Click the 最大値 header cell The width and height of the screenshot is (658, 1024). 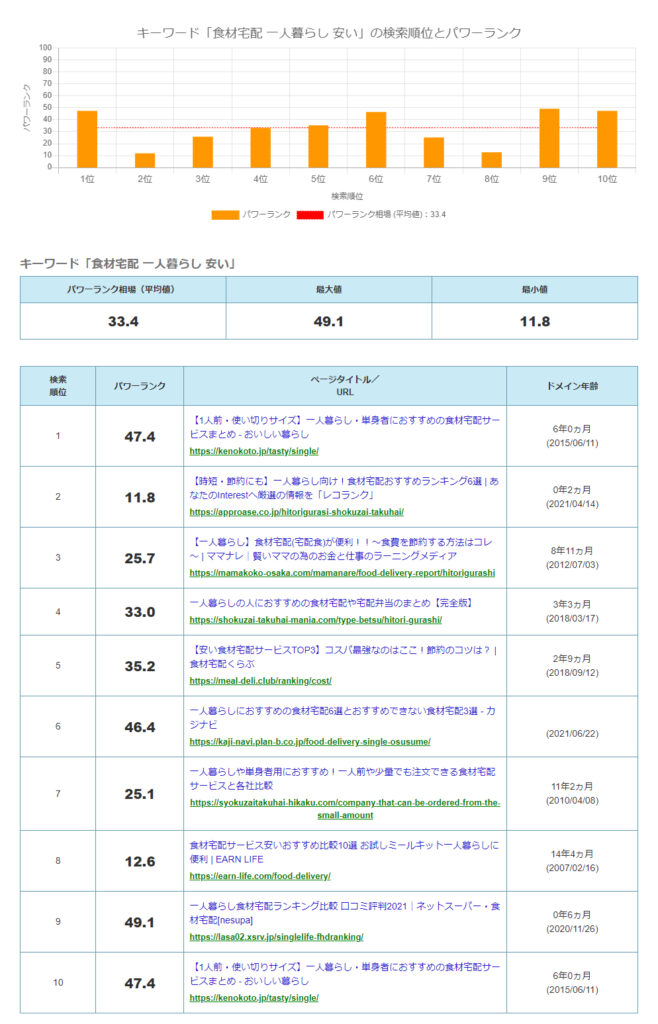328,289
